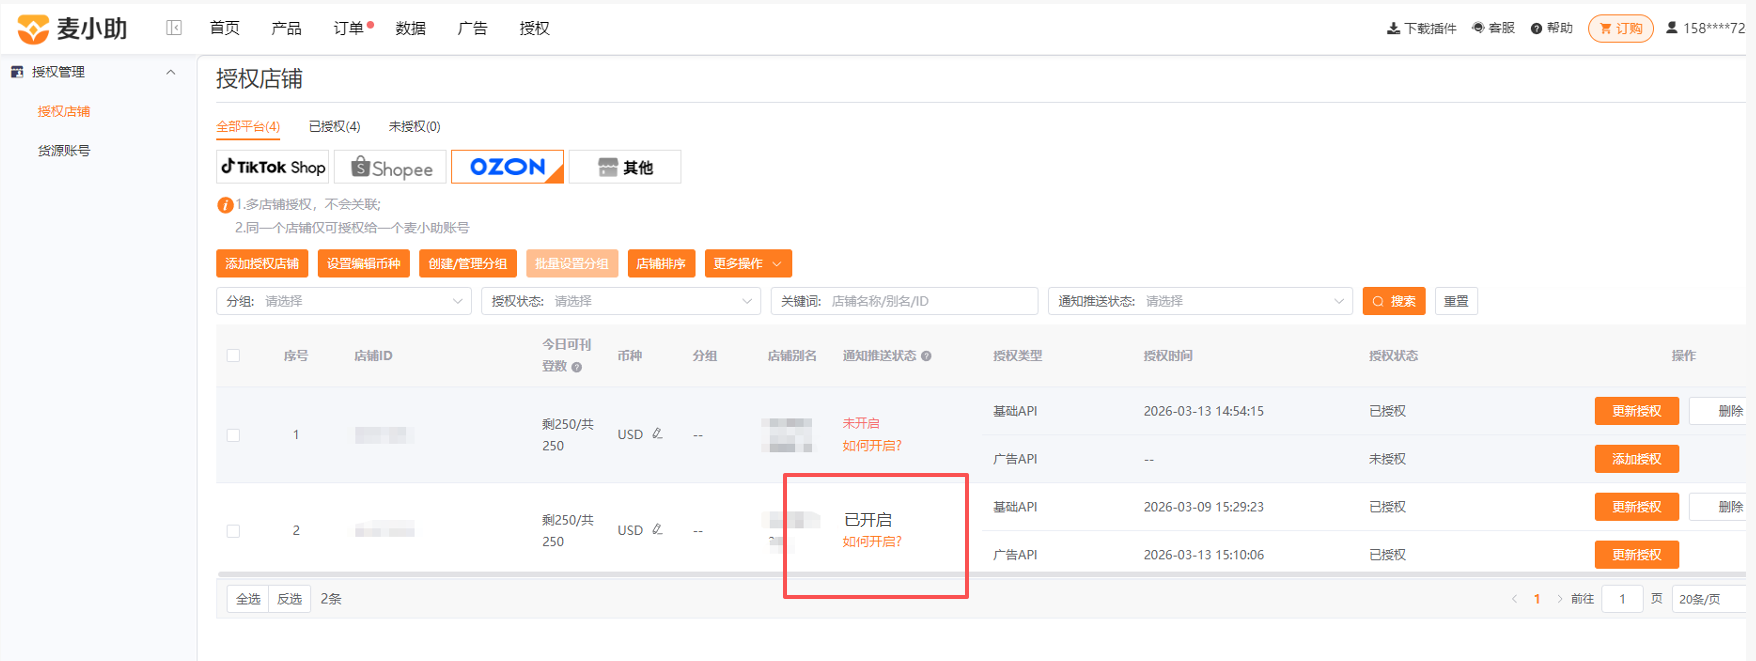This screenshot has height=661, width=1756.
Task: Select page number 1
Action: (1537, 599)
